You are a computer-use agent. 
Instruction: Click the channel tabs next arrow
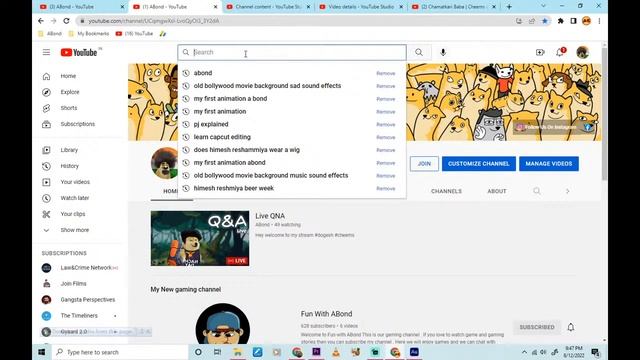click(567, 191)
